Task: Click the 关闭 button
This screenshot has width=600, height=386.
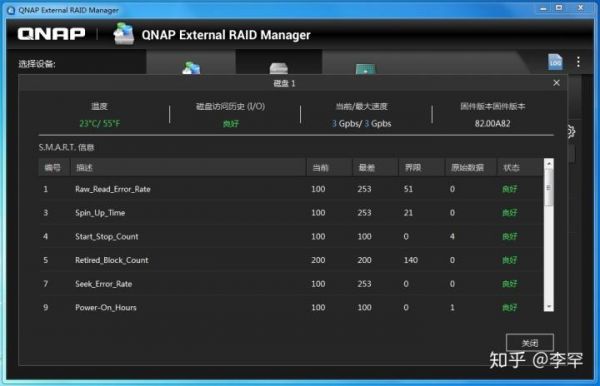Action: point(530,343)
